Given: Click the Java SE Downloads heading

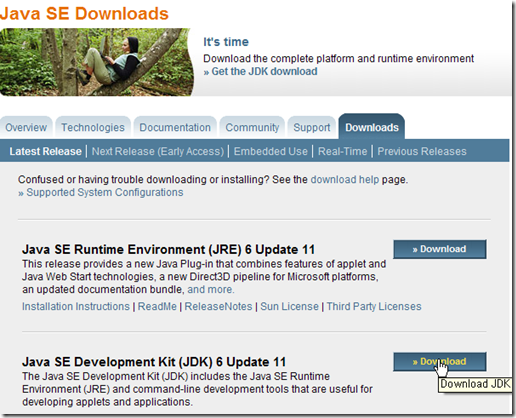Looking at the screenshot, I should tap(84, 14).
